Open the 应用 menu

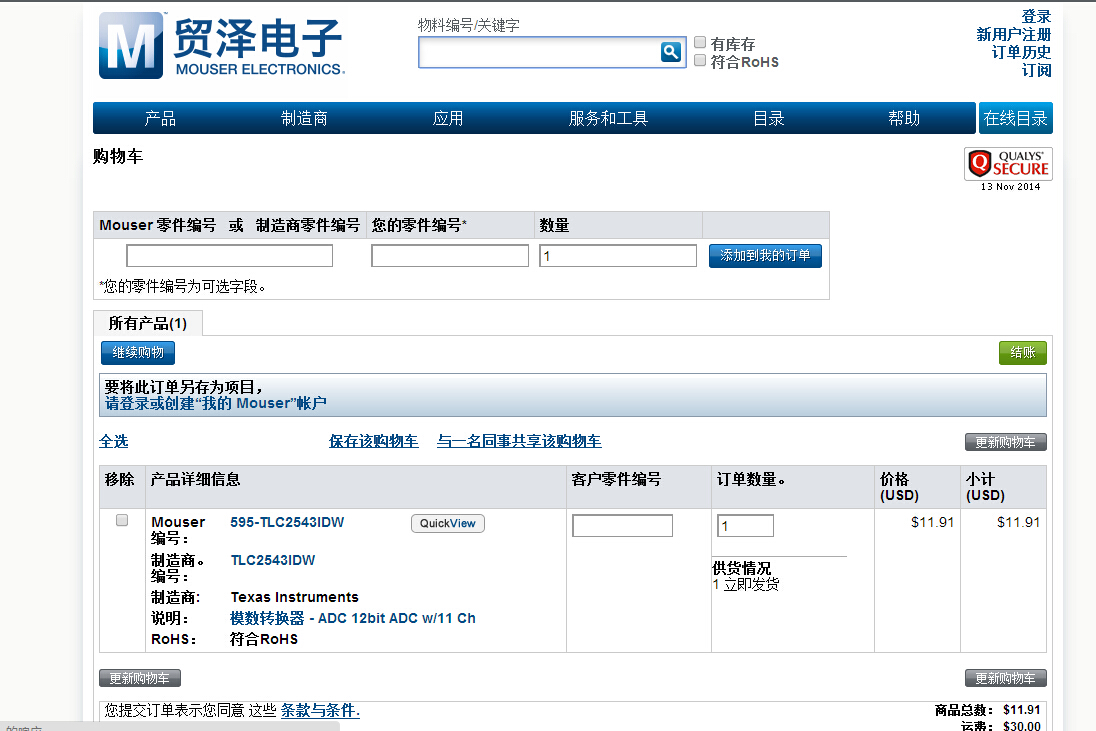tap(447, 118)
